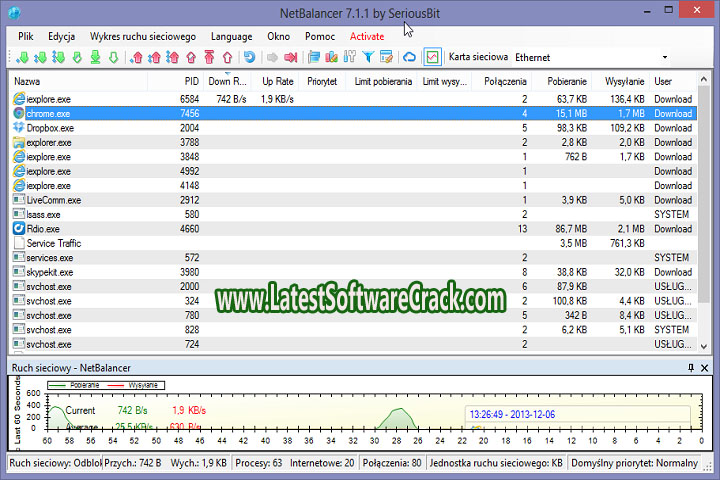720x480 pixels.
Task: Sort by the Połączenia column header
Action: 502,81
